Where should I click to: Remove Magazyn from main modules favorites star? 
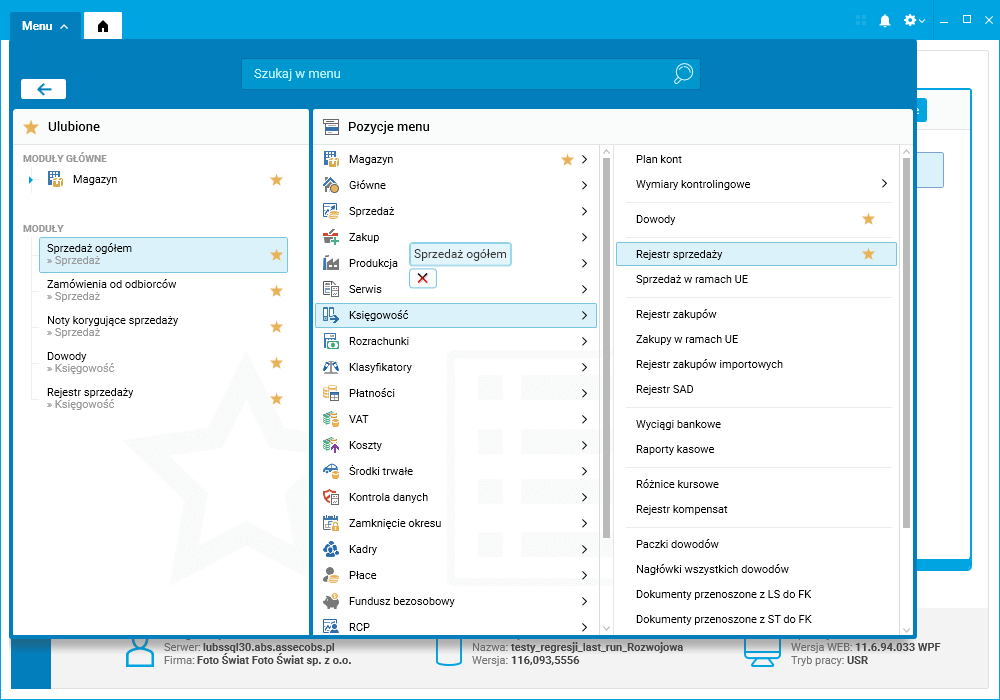coord(276,180)
